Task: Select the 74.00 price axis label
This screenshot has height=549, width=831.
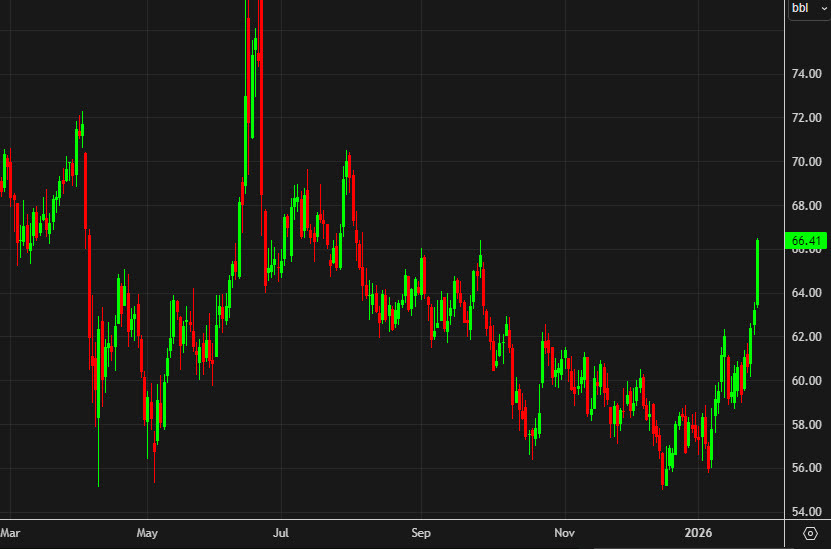Action: pos(806,74)
